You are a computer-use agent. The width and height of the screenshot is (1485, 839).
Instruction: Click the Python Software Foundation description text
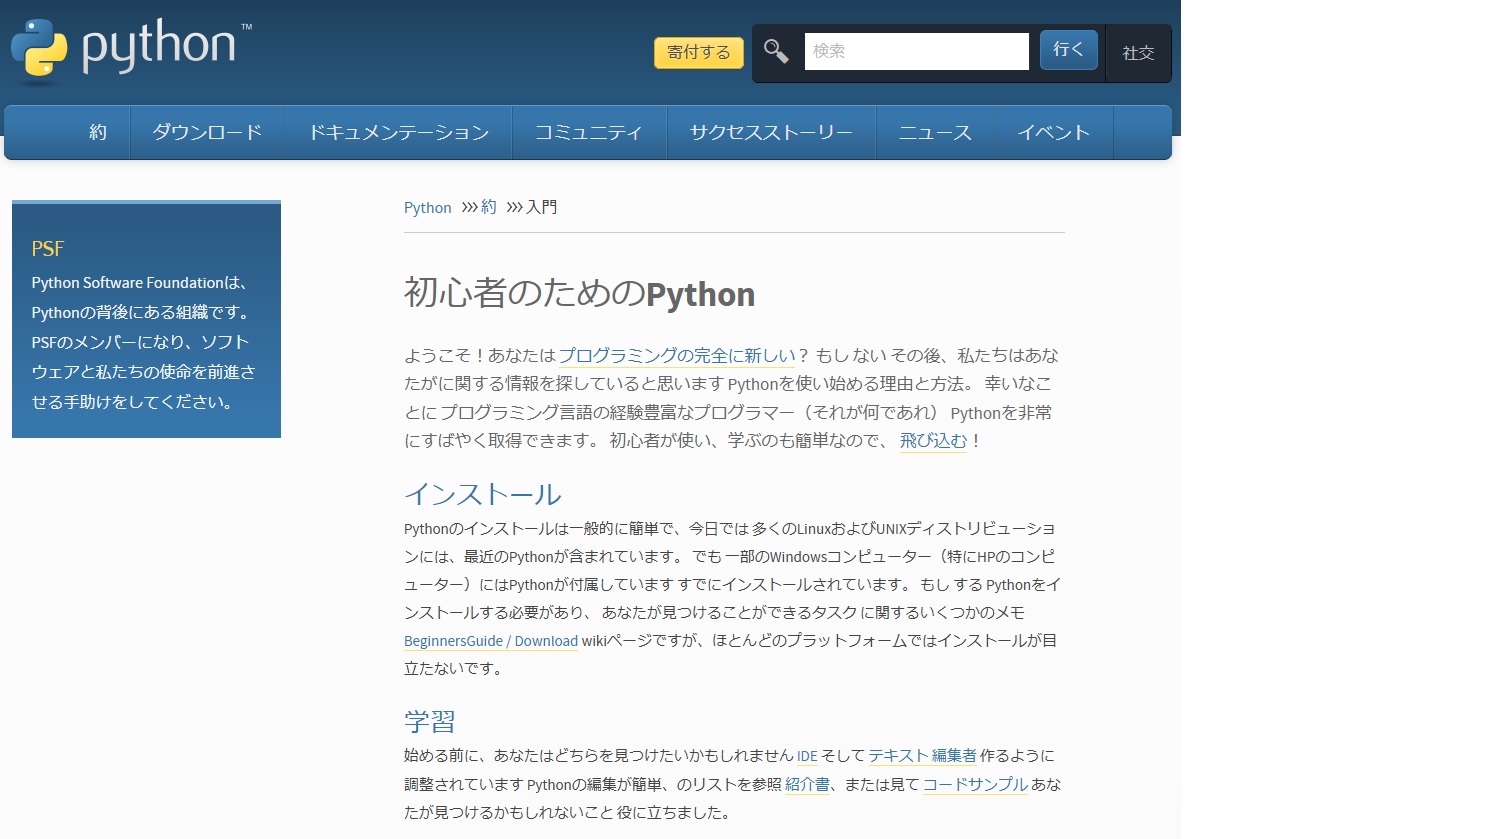(144, 342)
